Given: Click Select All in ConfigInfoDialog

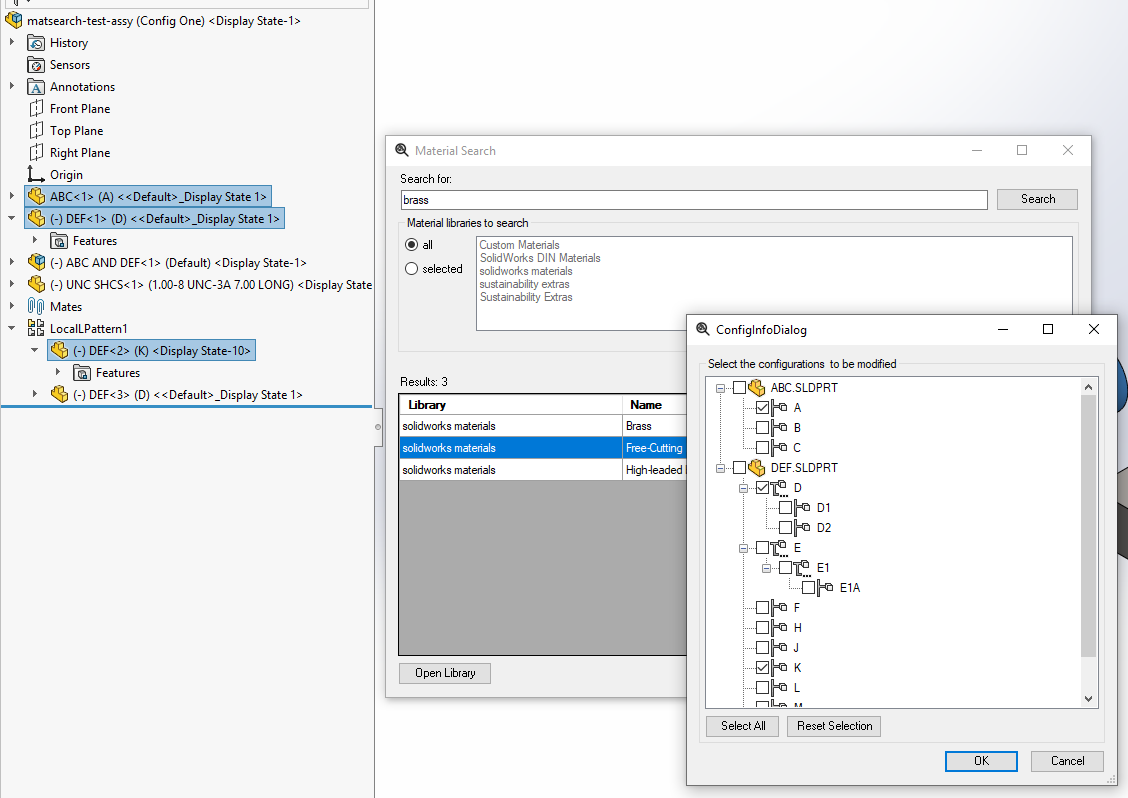Looking at the screenshot, I should [x=742, y=726].
